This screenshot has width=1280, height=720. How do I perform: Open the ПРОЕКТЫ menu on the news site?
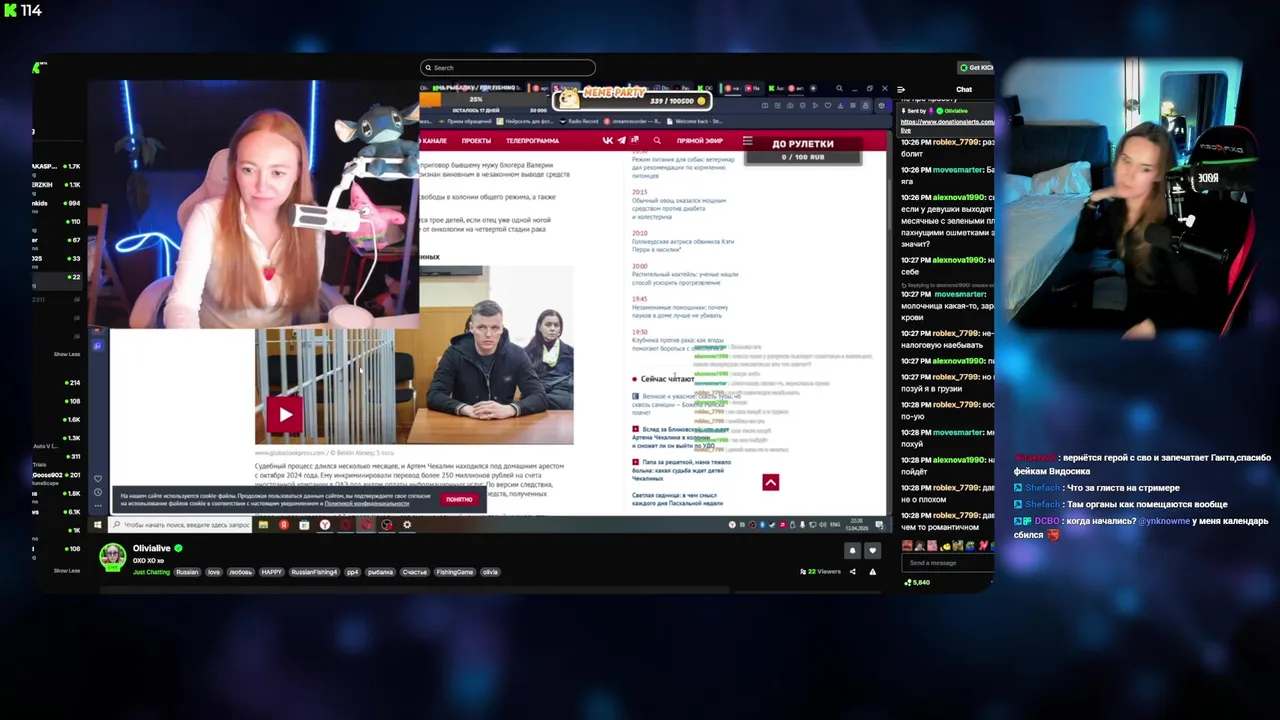[x=476, y=141]
